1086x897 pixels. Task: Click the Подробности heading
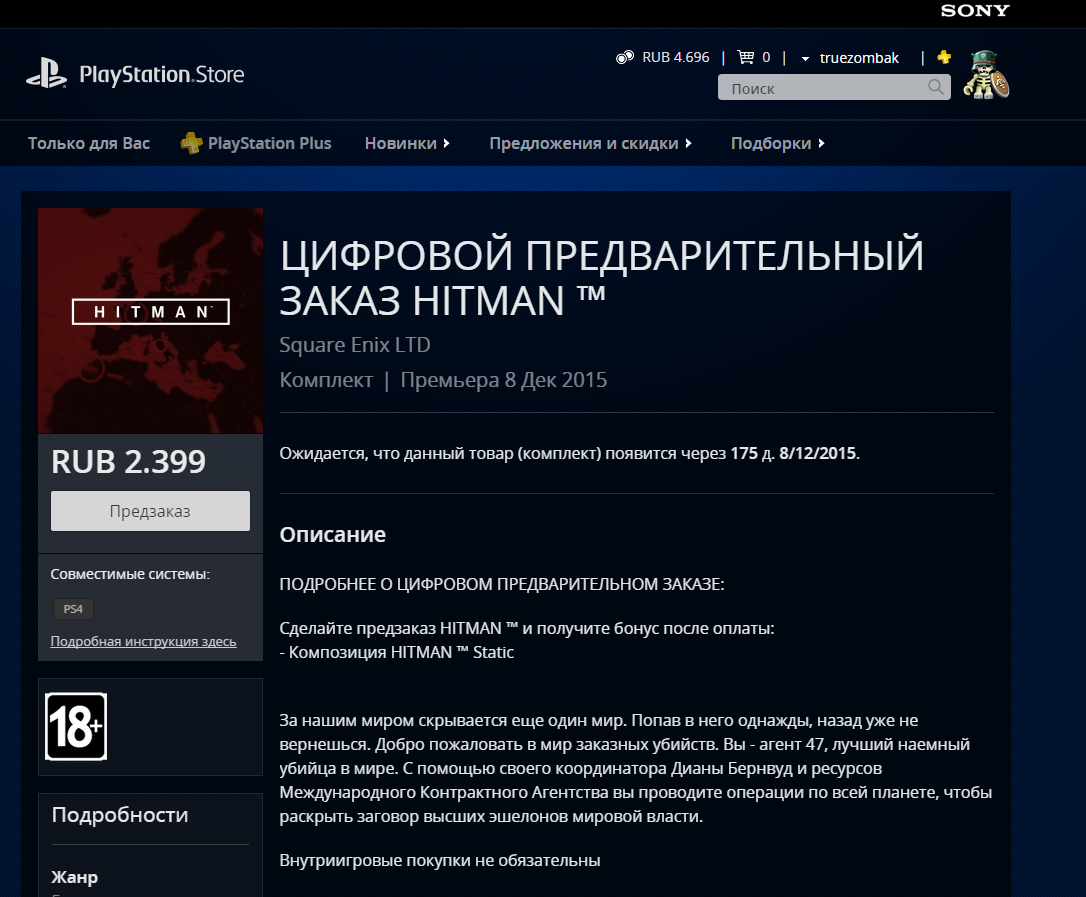coord(120,815)
